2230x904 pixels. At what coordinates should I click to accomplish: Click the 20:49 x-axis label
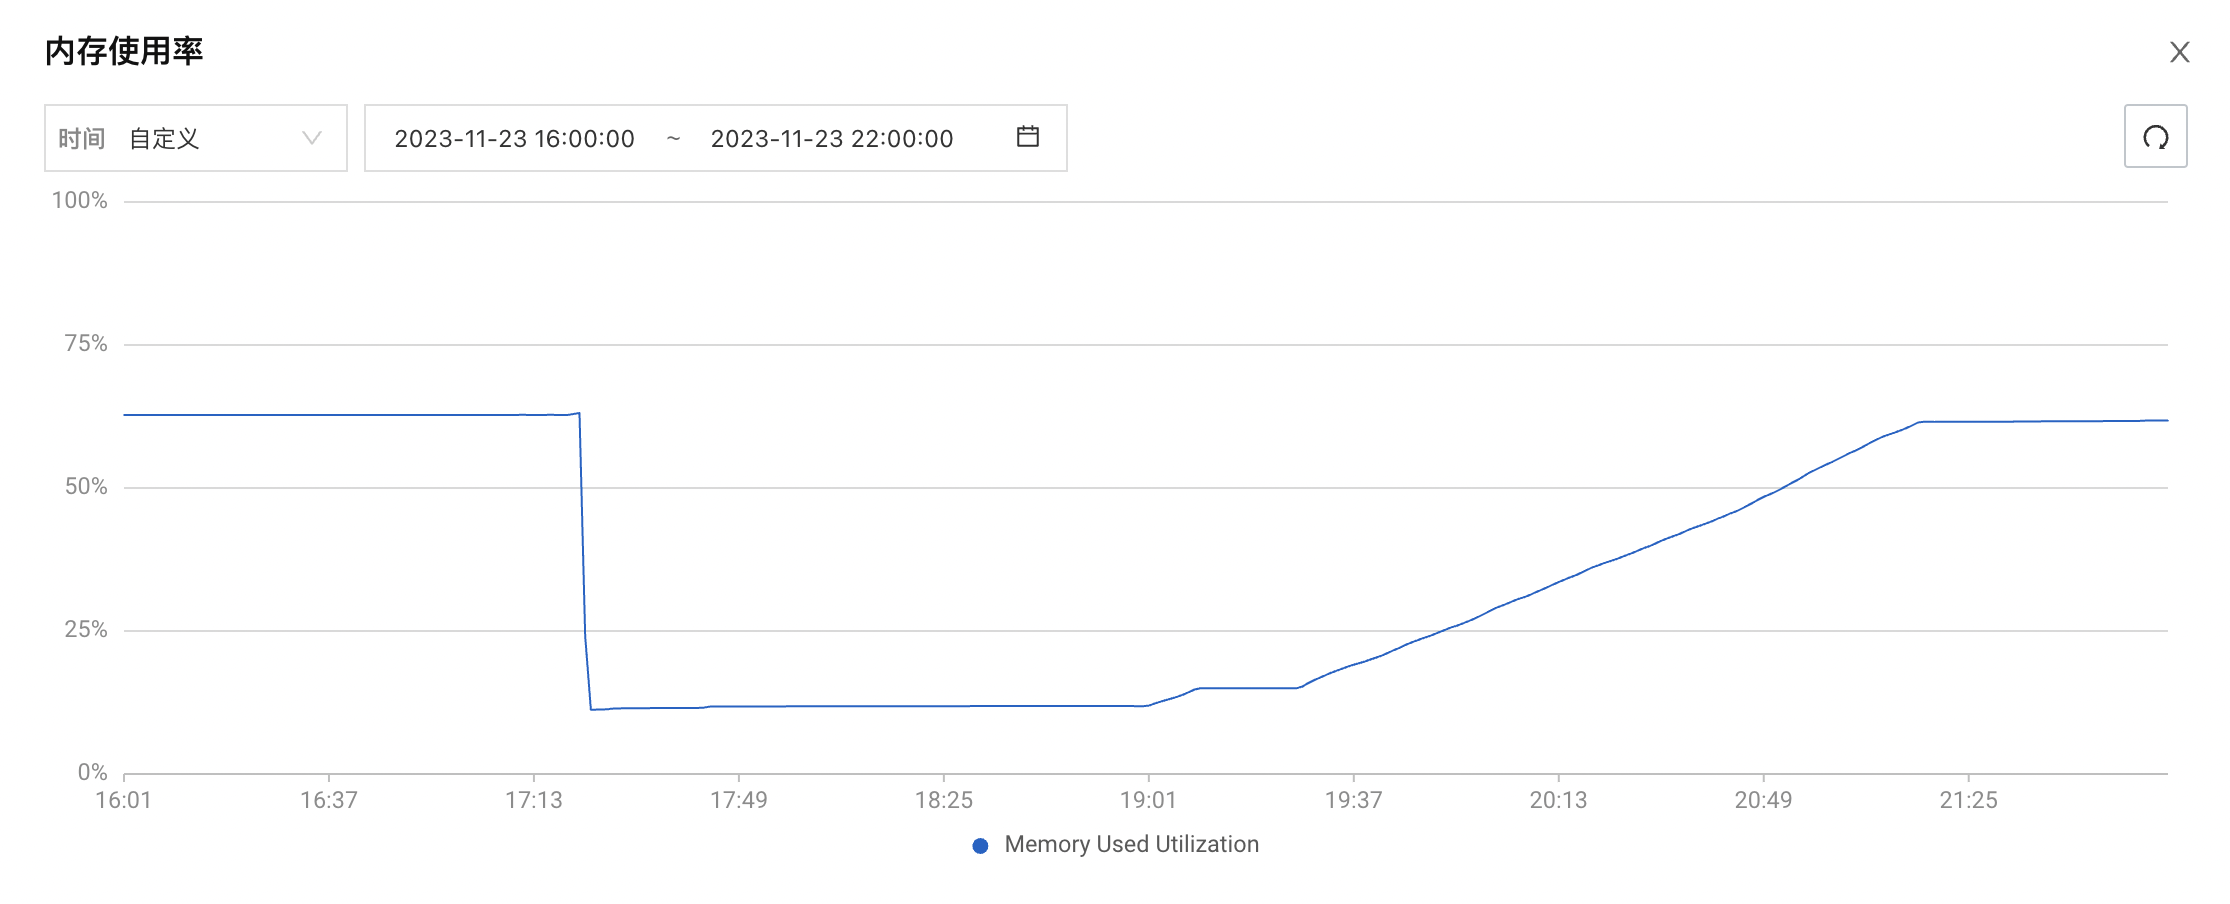(1764, 801)
